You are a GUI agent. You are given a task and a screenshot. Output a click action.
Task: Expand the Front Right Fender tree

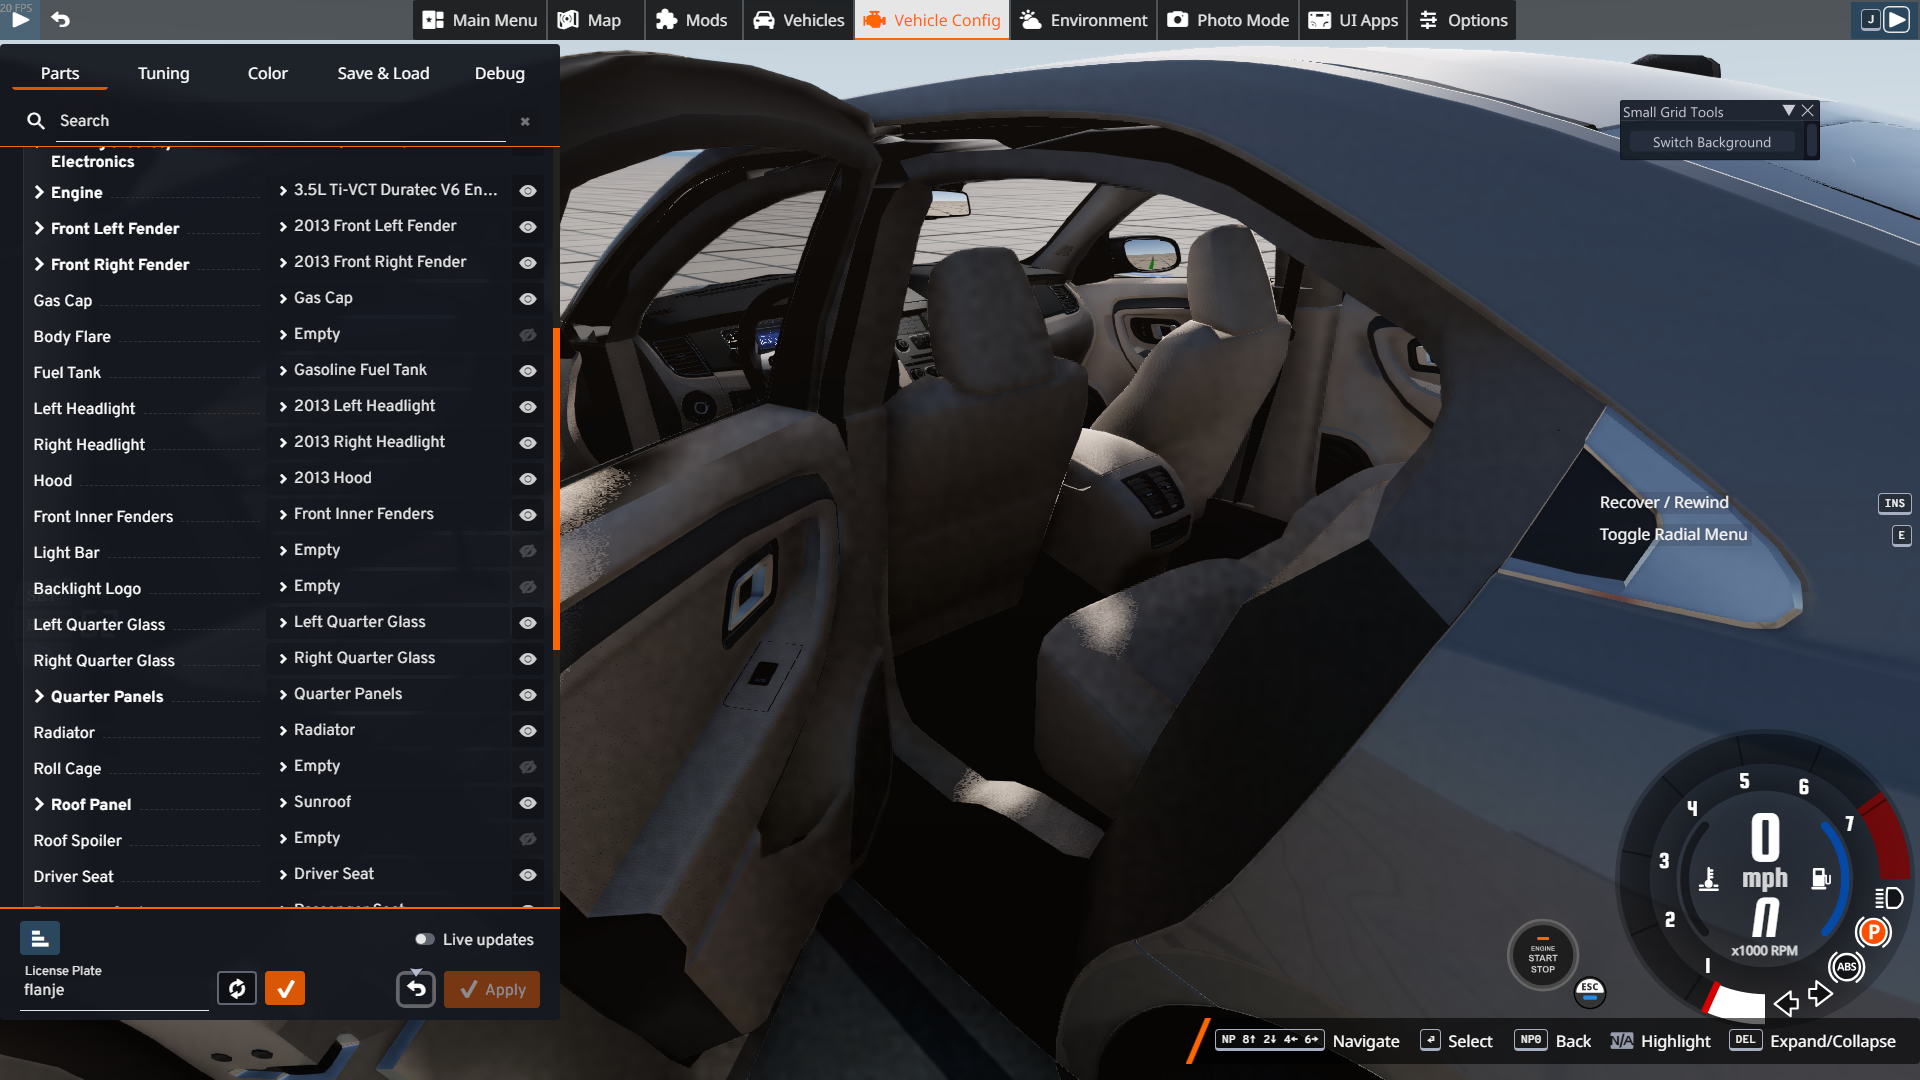pos(39,264)
